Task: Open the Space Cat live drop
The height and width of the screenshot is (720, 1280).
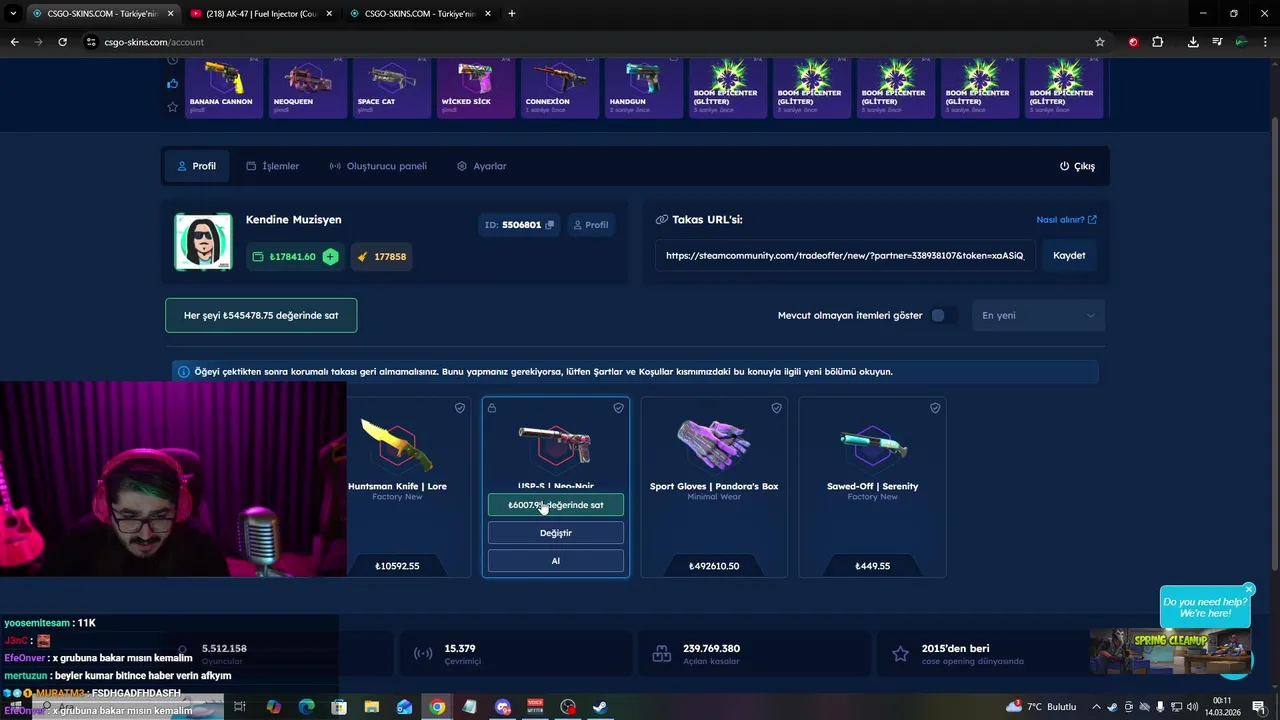Action: click(392, 87)
